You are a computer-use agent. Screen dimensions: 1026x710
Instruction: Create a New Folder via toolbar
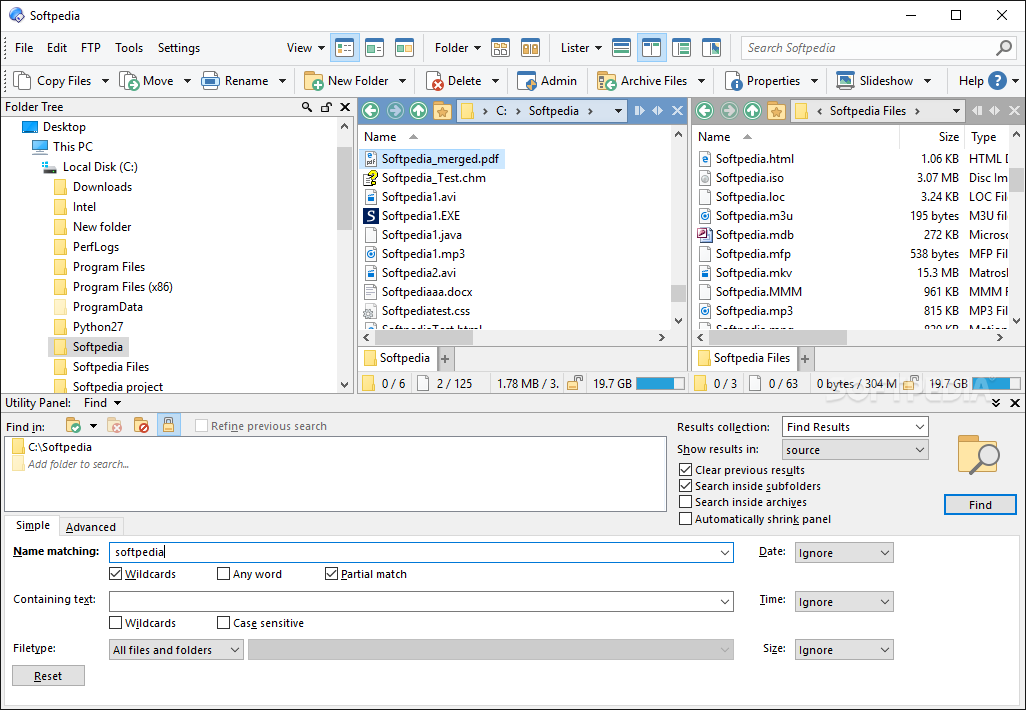point(313,80)
